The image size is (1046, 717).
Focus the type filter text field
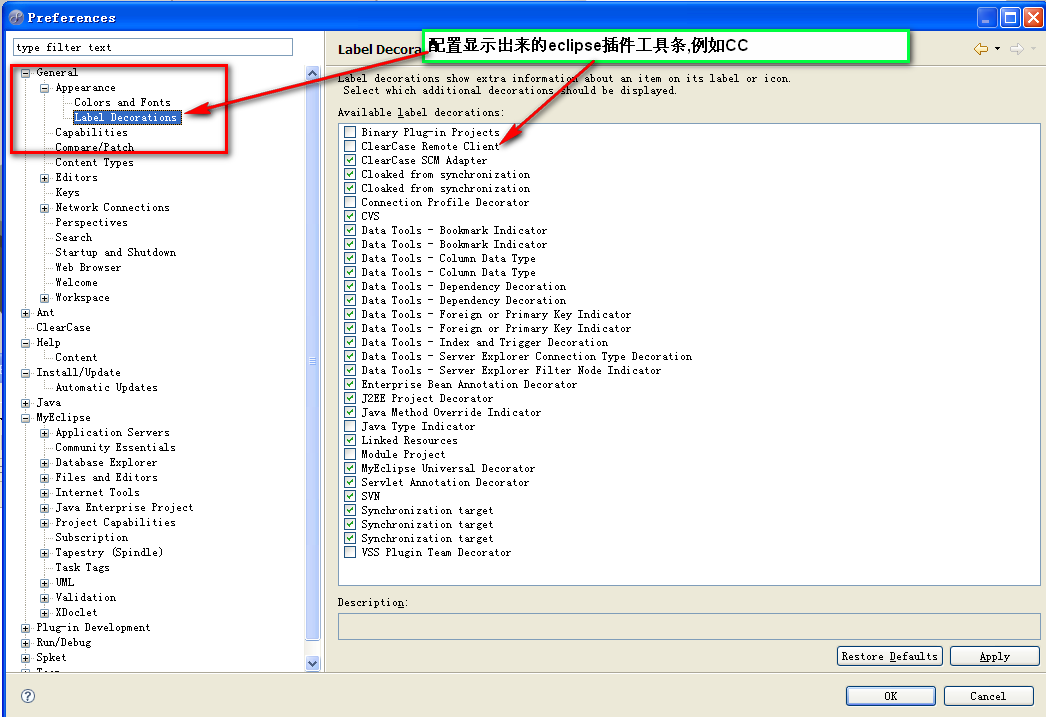pyautogui.click(x=153, y=47)
